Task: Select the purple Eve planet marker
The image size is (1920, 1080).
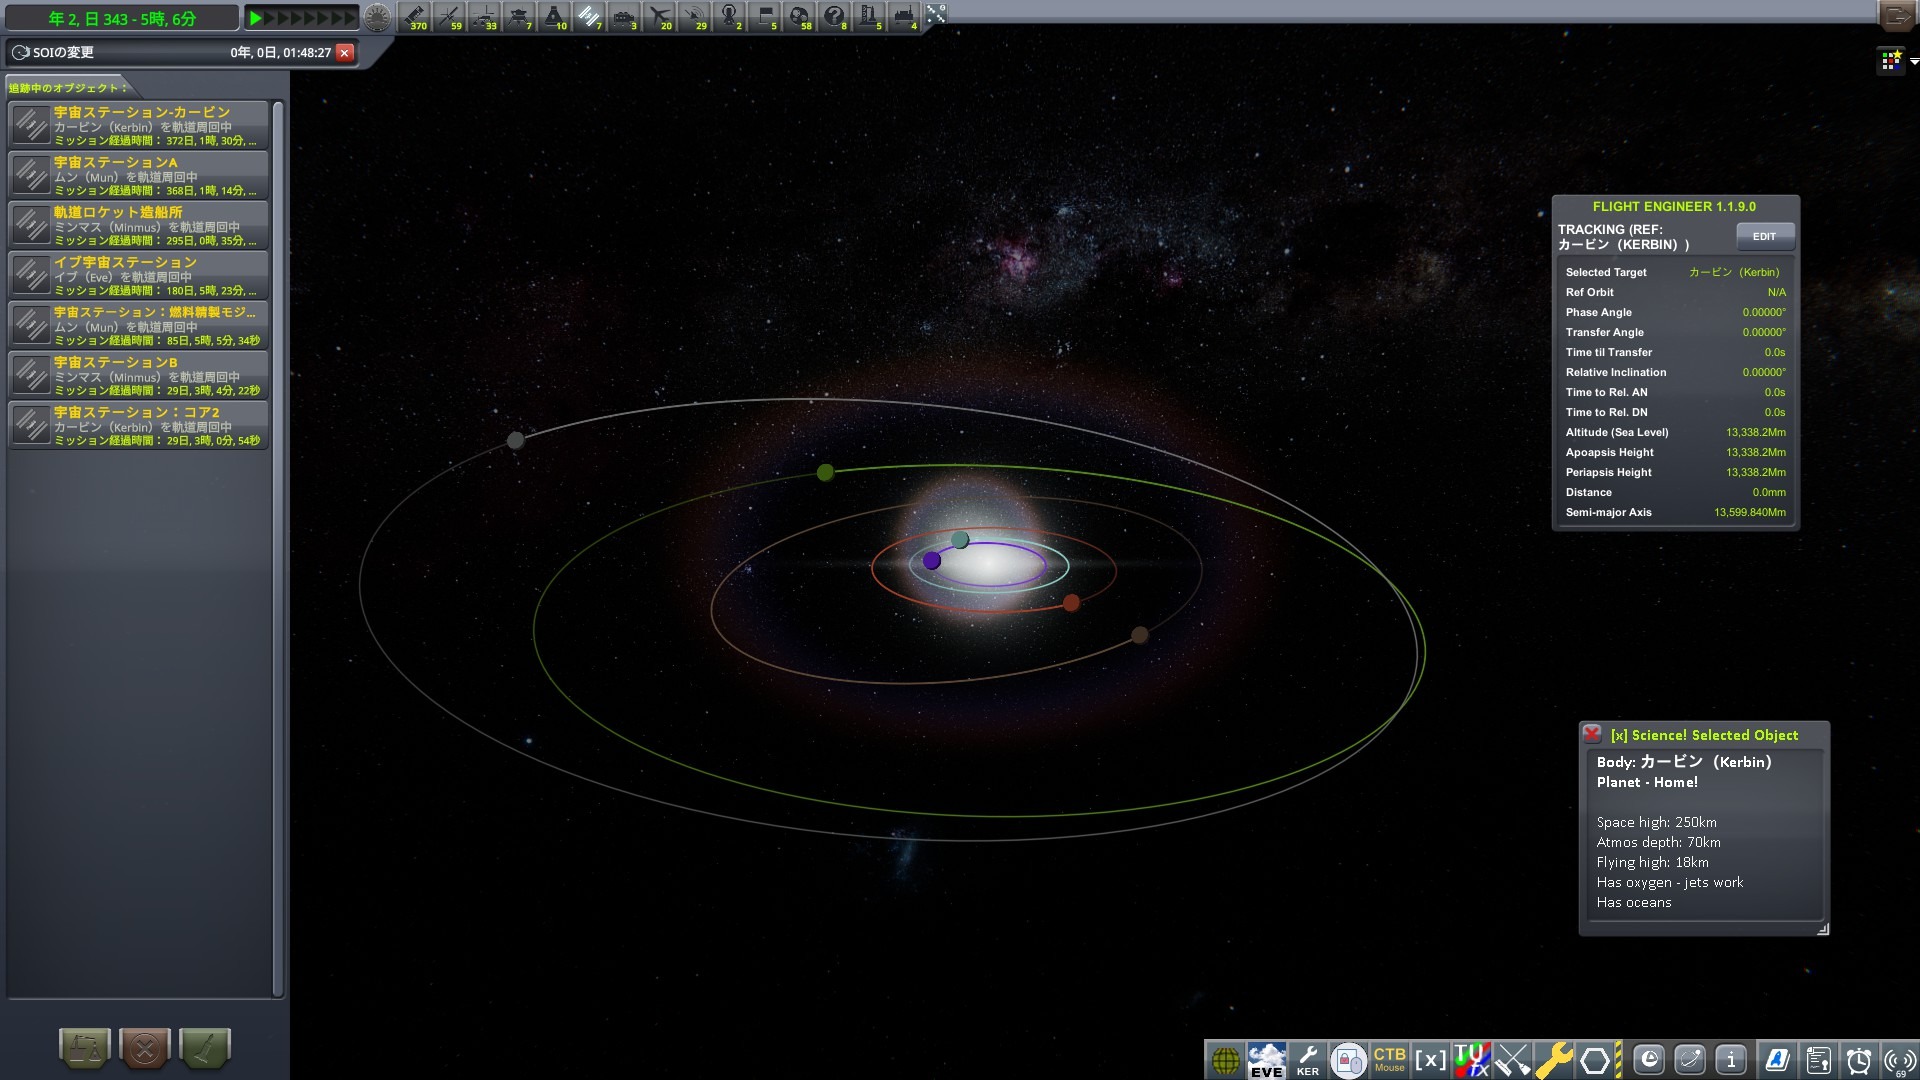Action: pyautogui.click(x=932, y=561)
